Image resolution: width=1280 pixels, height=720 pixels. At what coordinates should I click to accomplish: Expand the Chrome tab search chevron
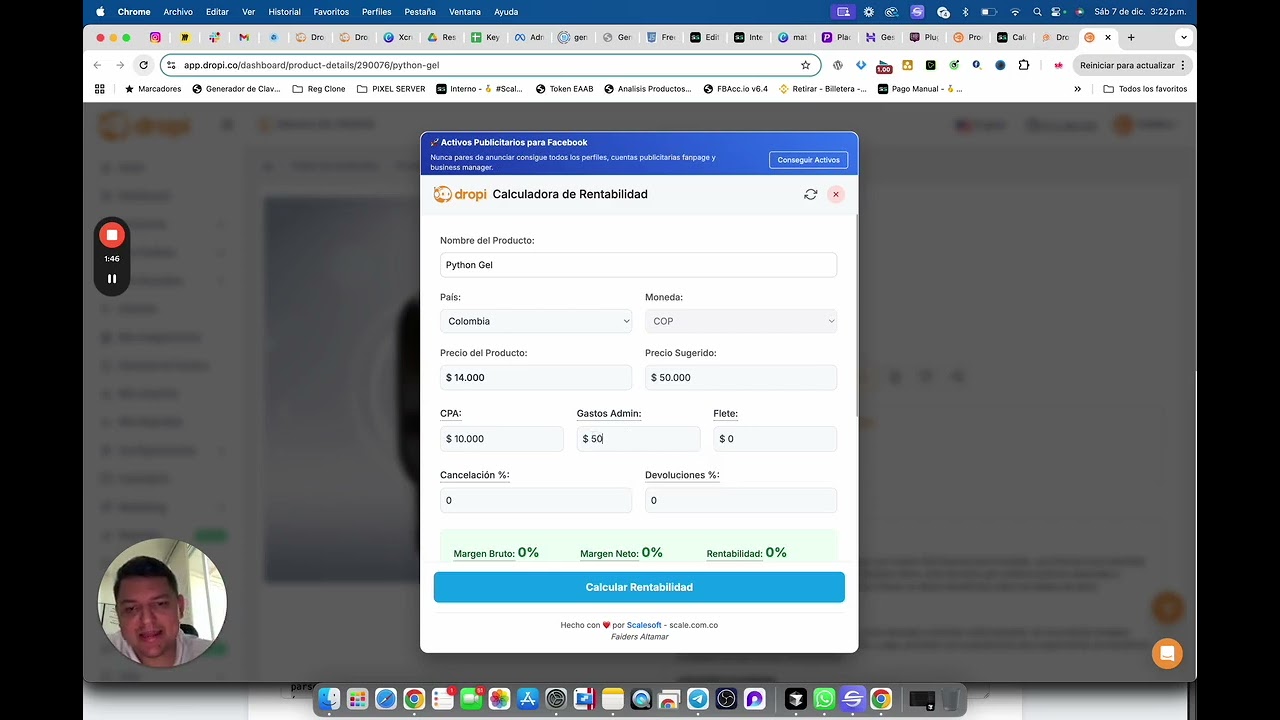click(x=1184, y=37)
